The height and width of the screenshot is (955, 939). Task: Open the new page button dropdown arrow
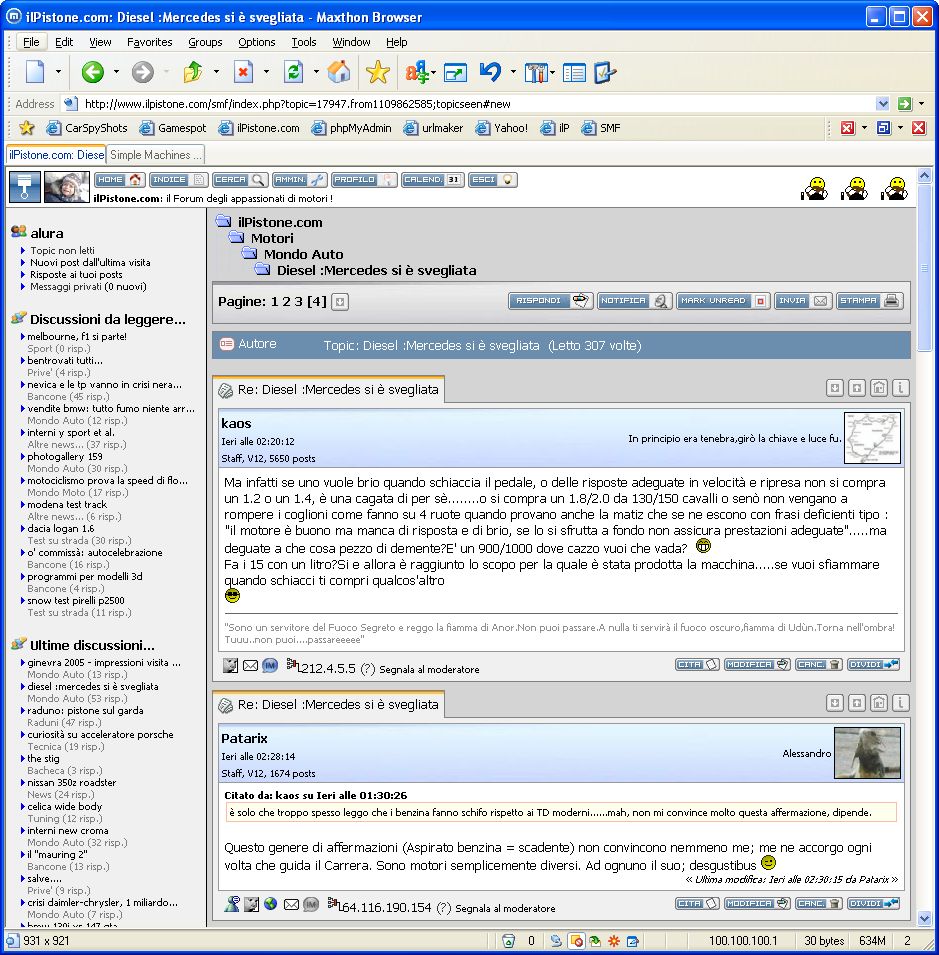pos(58,72)
